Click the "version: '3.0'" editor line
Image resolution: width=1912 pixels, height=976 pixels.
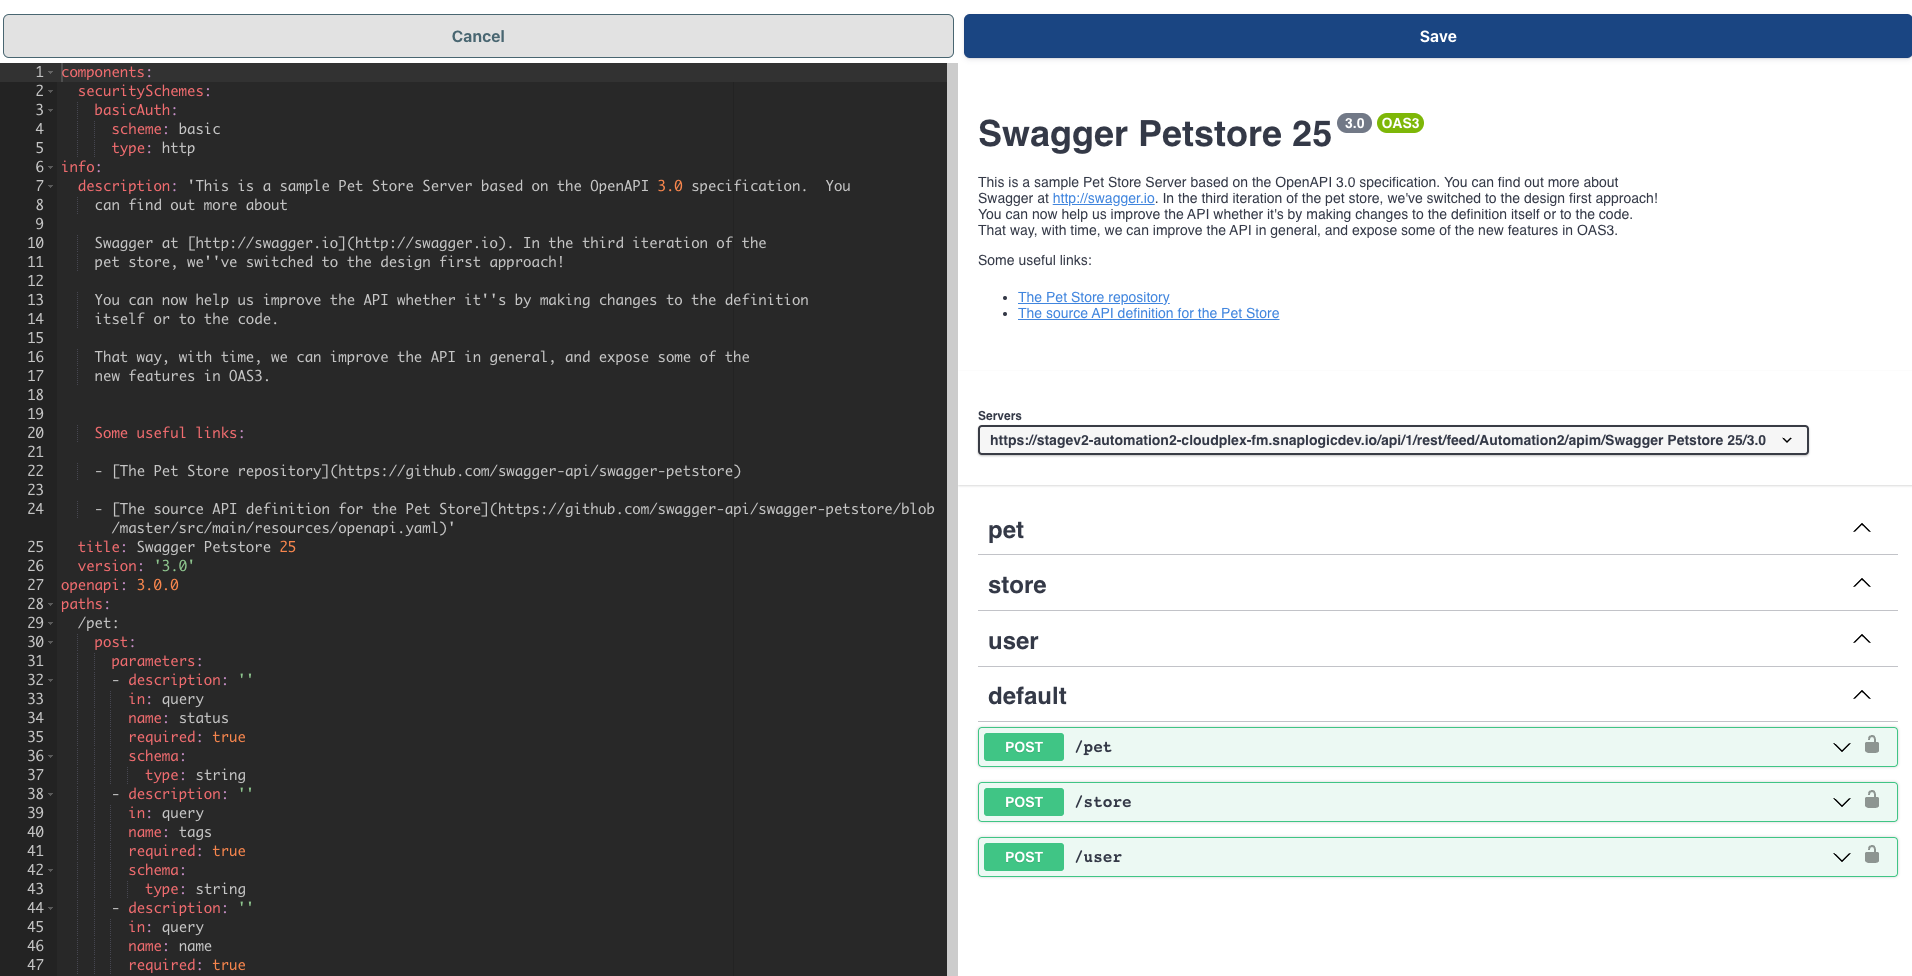click(x=136, y=566)
